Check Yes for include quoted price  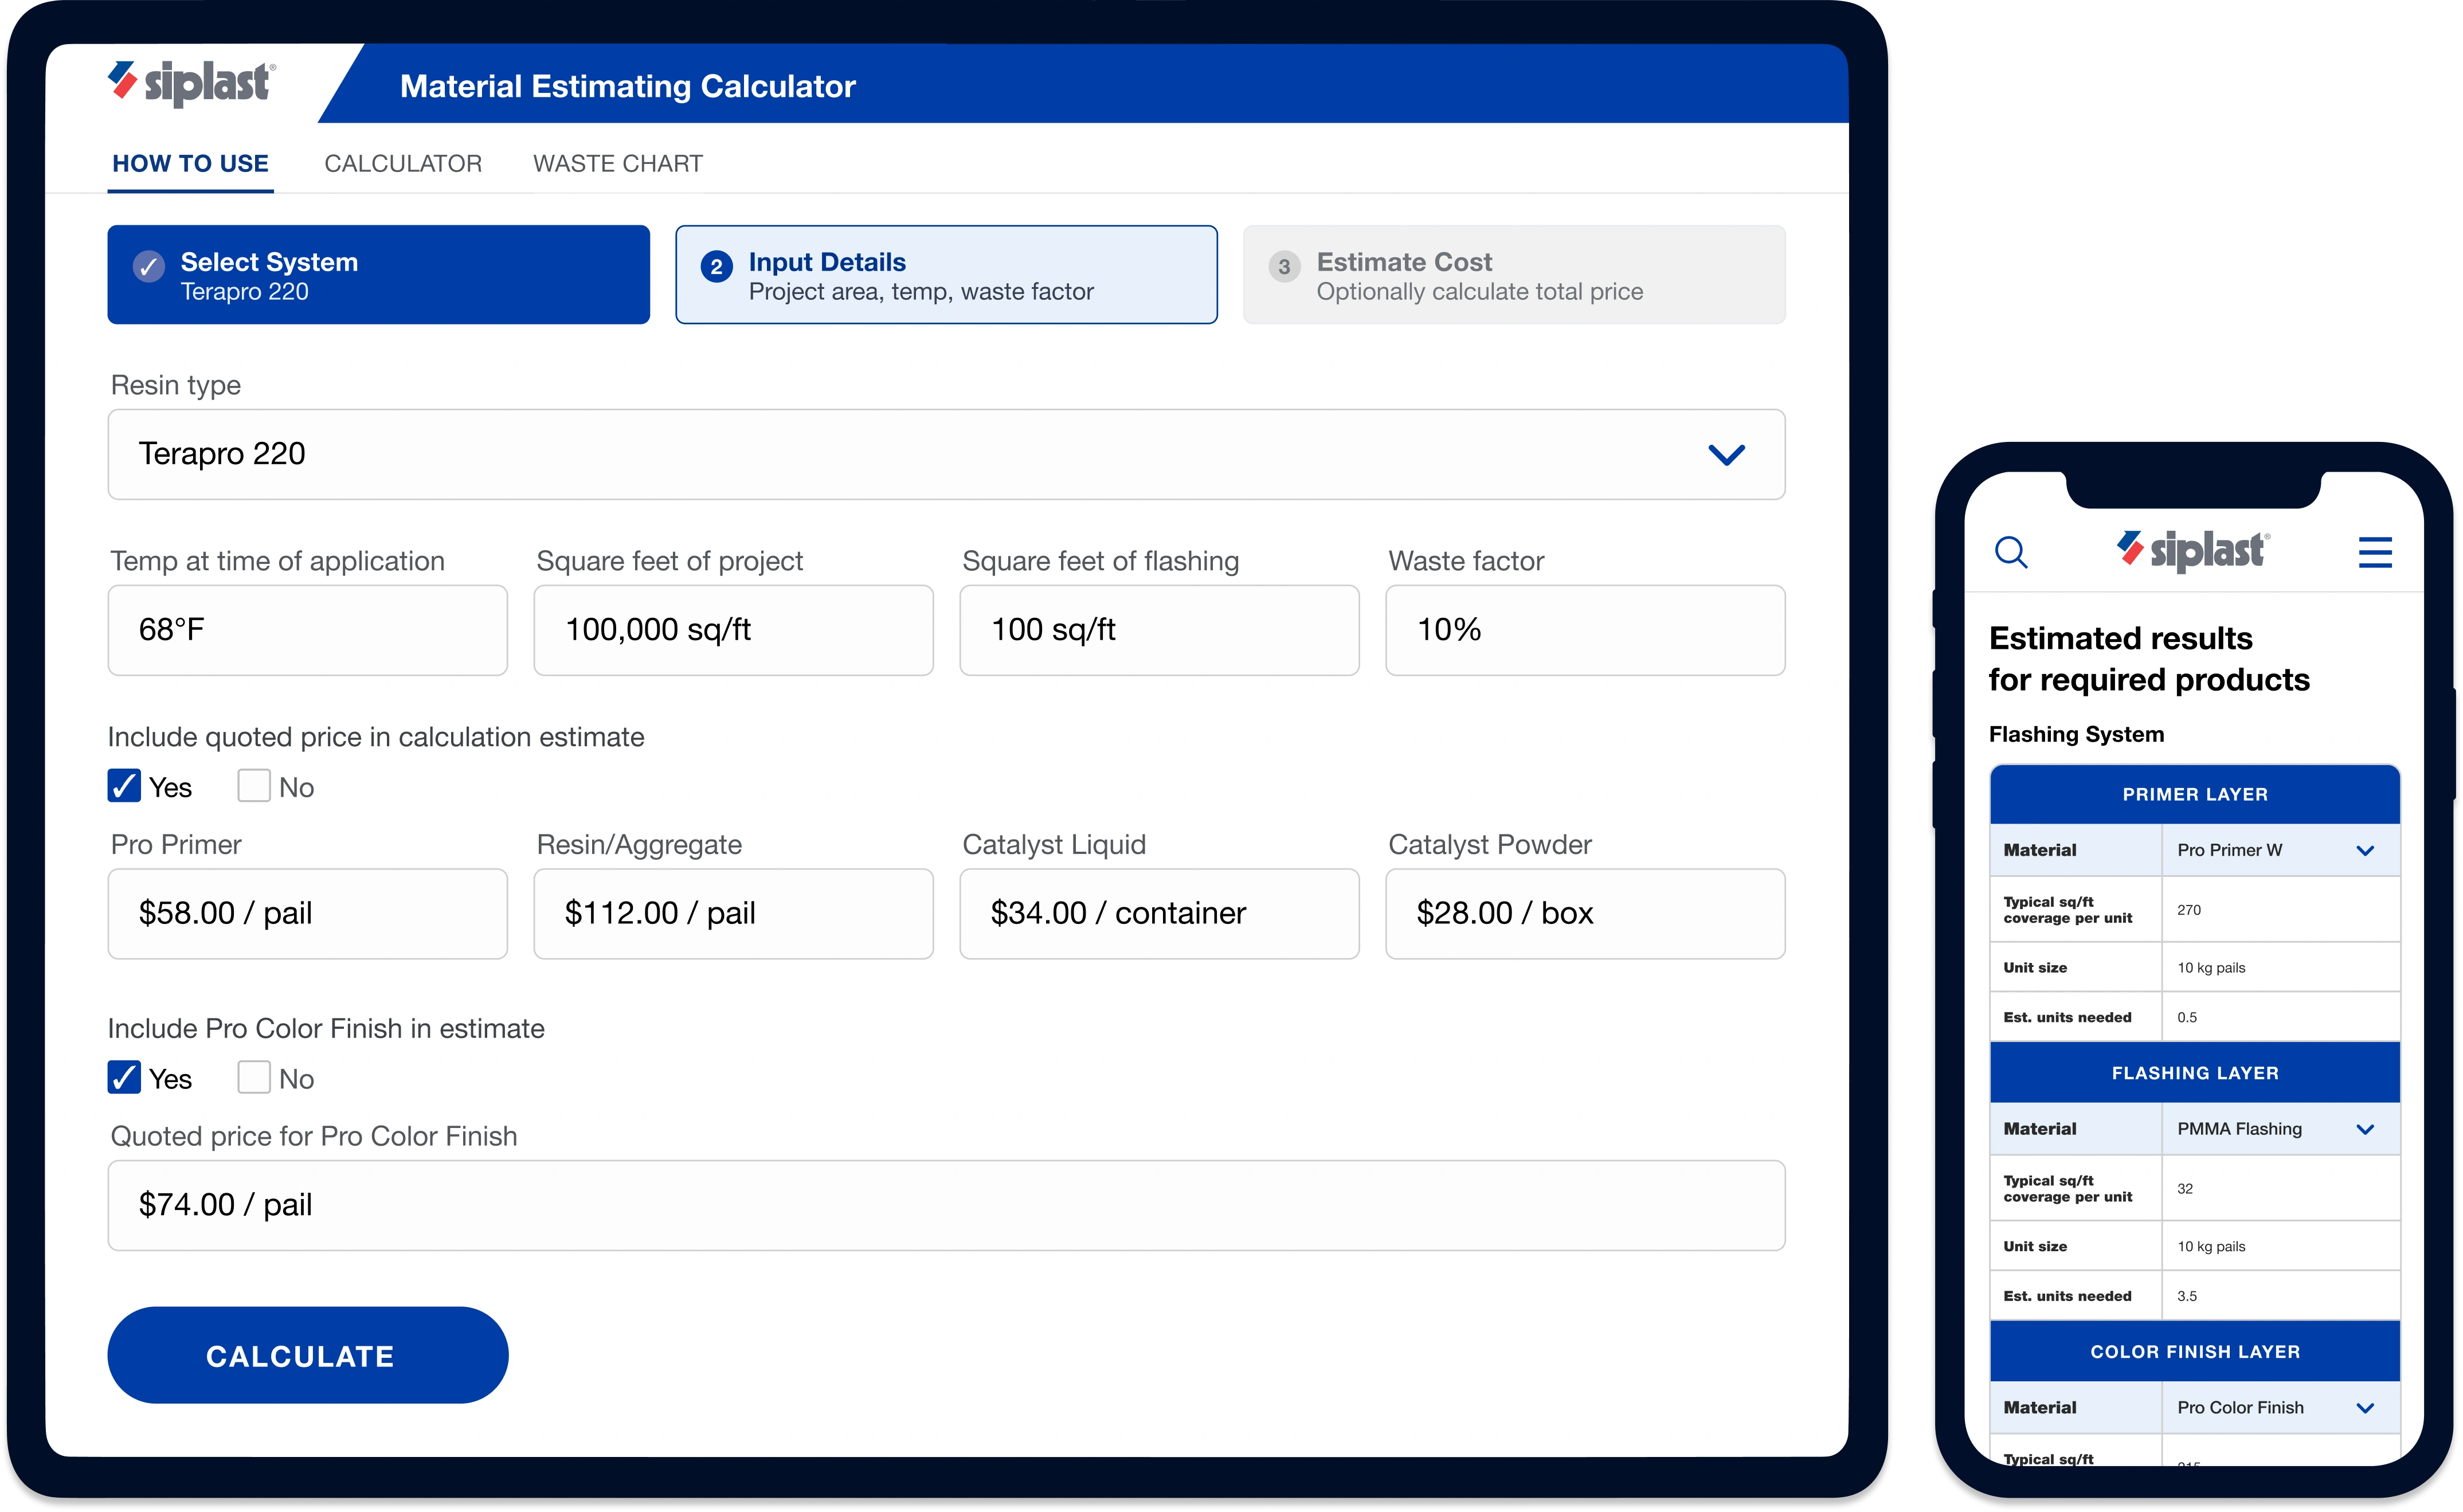[124, 786]
